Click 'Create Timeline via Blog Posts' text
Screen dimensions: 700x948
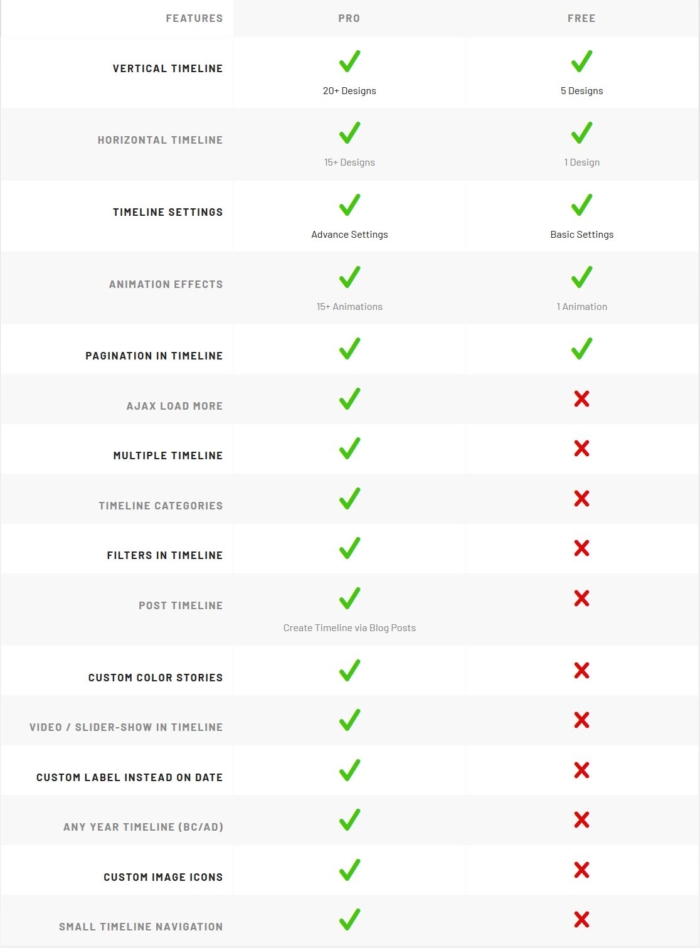tap(349, 628)
